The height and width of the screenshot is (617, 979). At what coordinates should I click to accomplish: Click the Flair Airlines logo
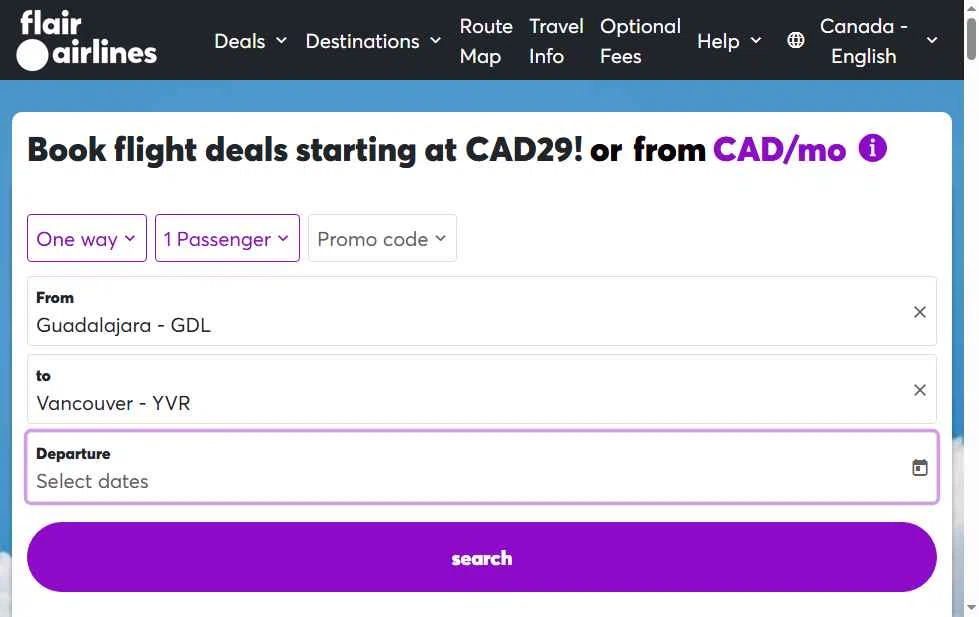(x=88, y=41)
